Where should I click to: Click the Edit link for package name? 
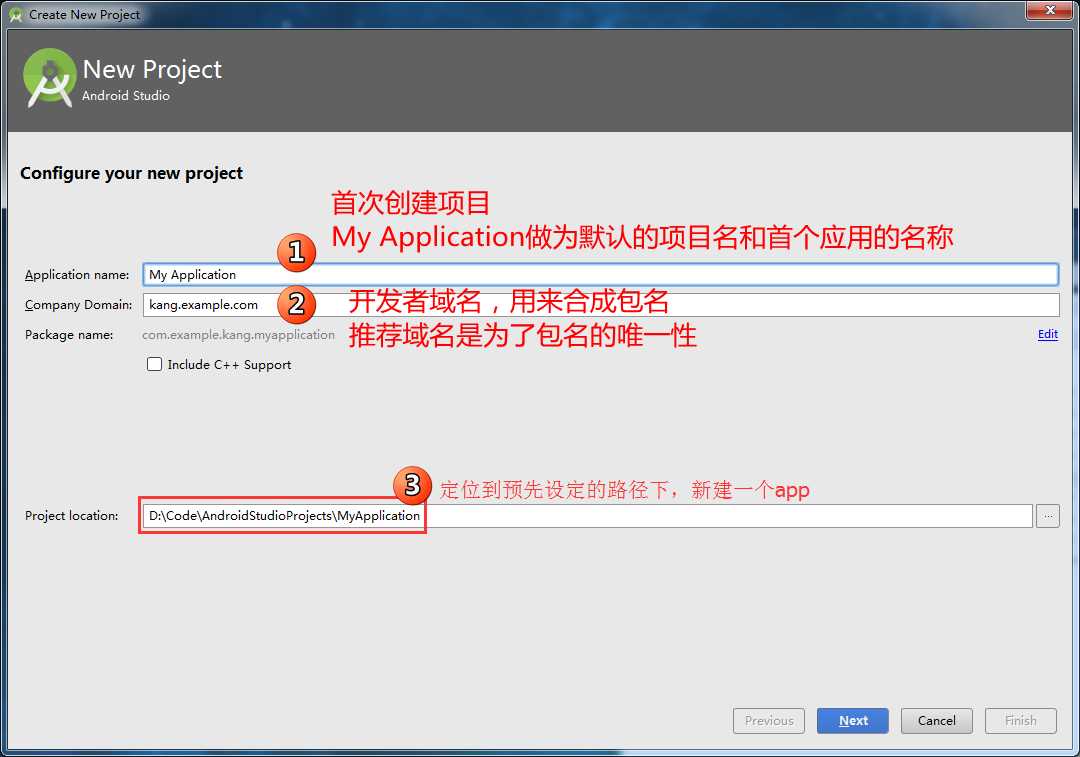(1048, 334)
